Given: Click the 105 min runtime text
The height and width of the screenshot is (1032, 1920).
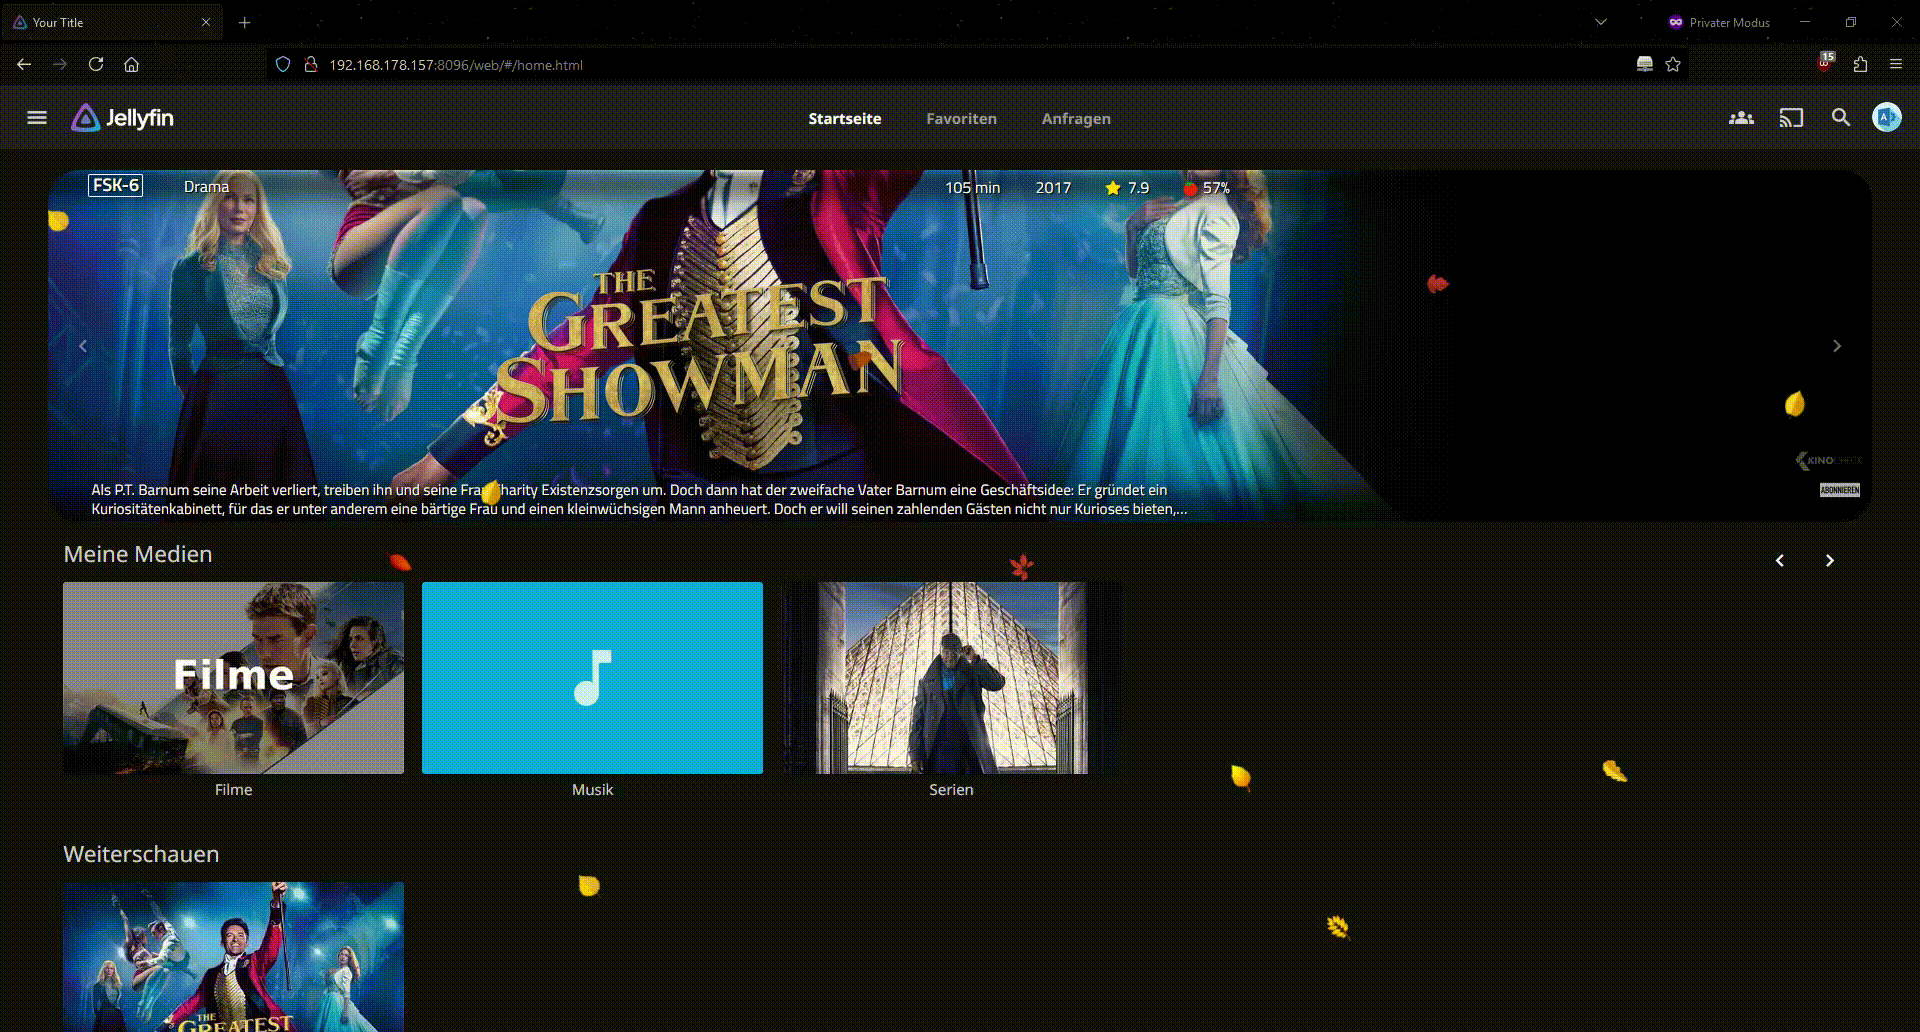Looking at the screenshot, I should (x=972, y=187).
